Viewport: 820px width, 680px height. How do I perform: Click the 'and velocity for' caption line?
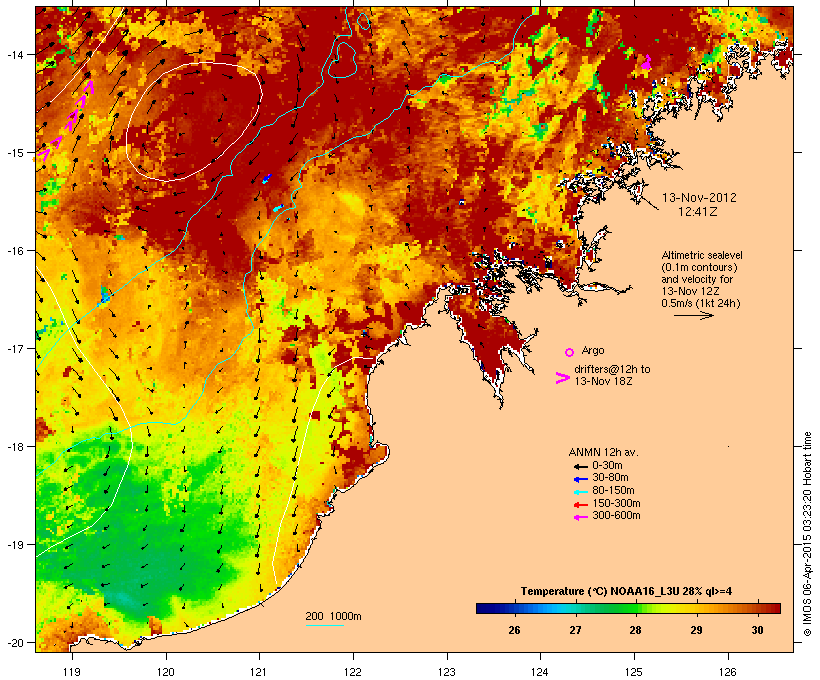point(697,279)
